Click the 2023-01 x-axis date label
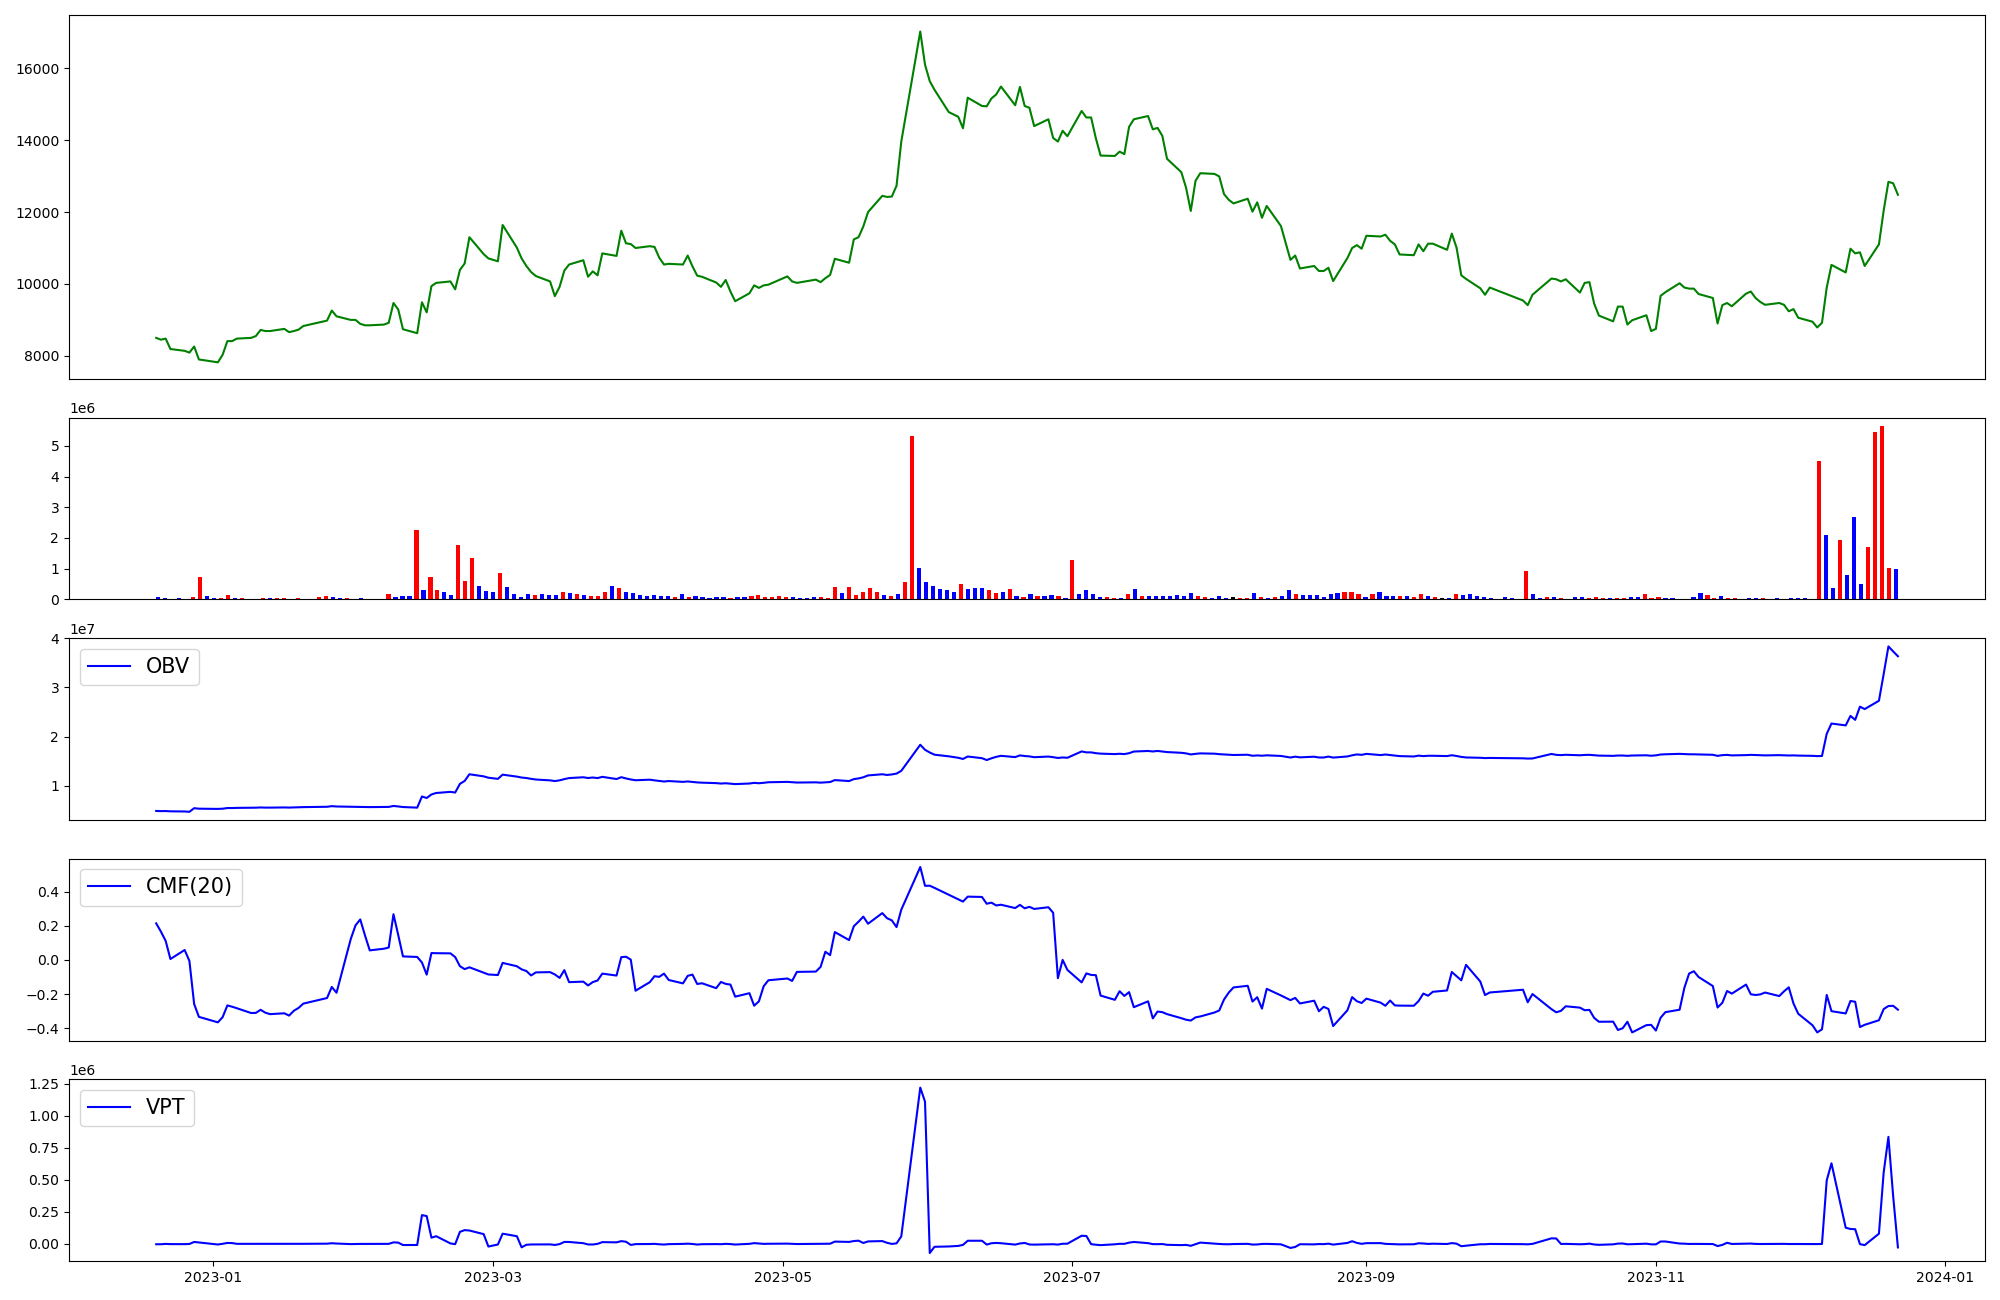Image resolution: width=2000 pixels, height=1300 pixels. coord(213,1277)
